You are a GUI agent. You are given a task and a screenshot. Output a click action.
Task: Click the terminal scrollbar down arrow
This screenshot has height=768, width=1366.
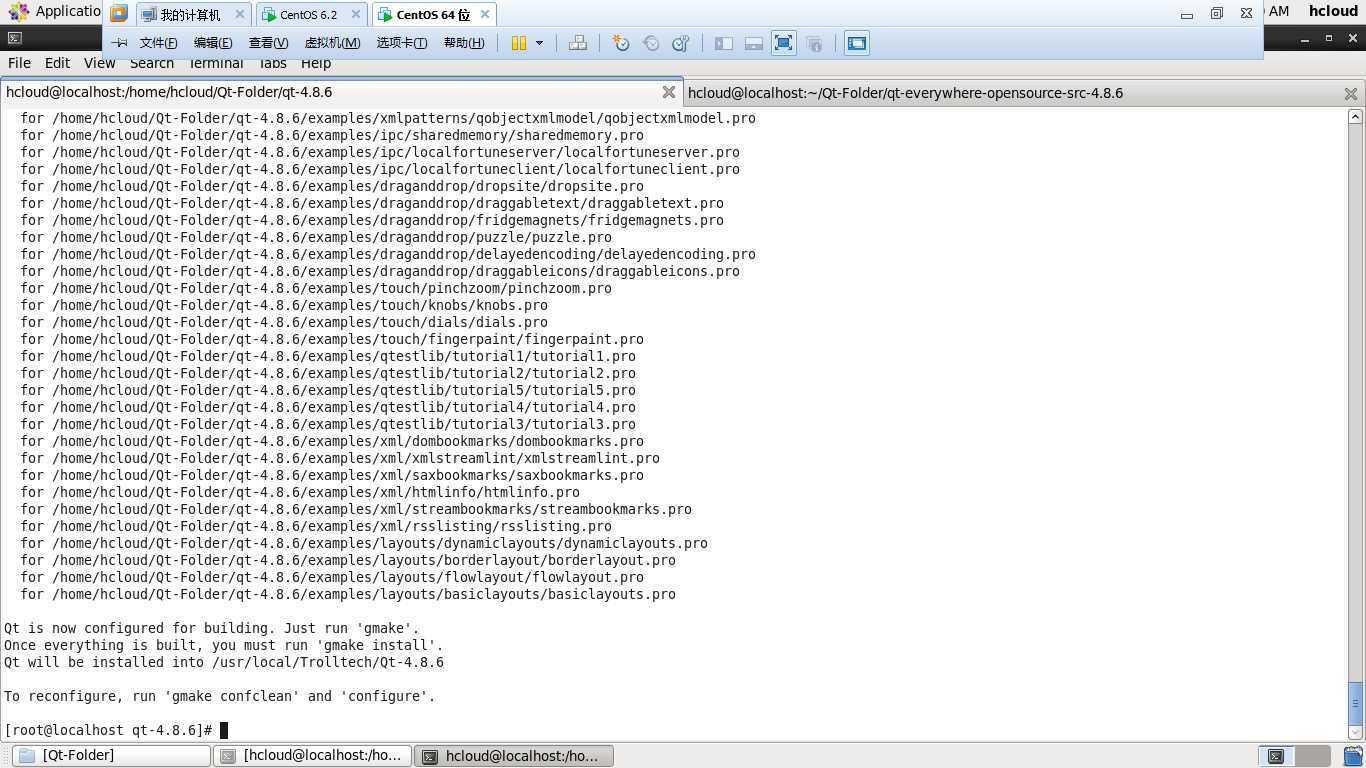point(1356,734)
